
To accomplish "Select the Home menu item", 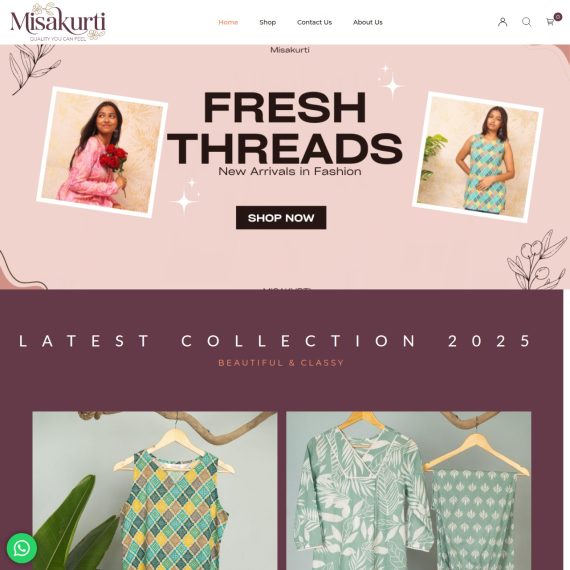I will [228, 22].
